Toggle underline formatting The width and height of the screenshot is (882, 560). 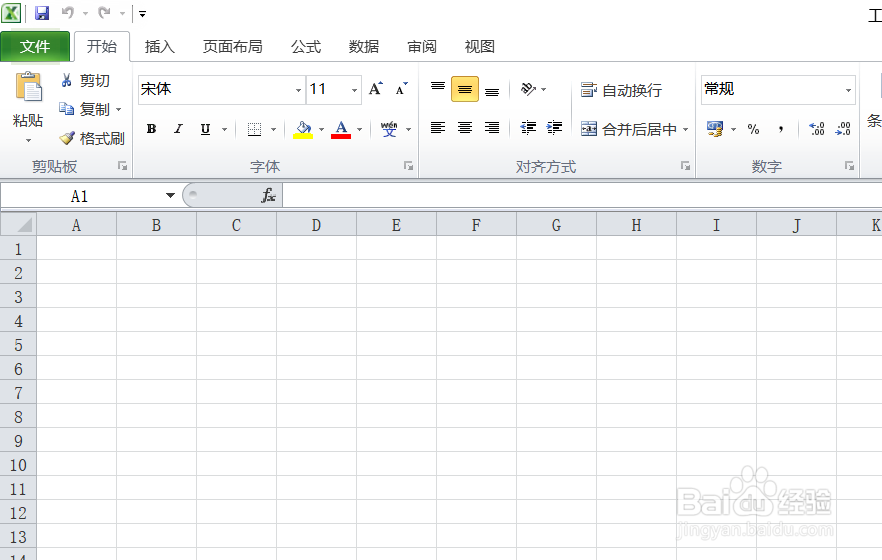coord(205,129)
